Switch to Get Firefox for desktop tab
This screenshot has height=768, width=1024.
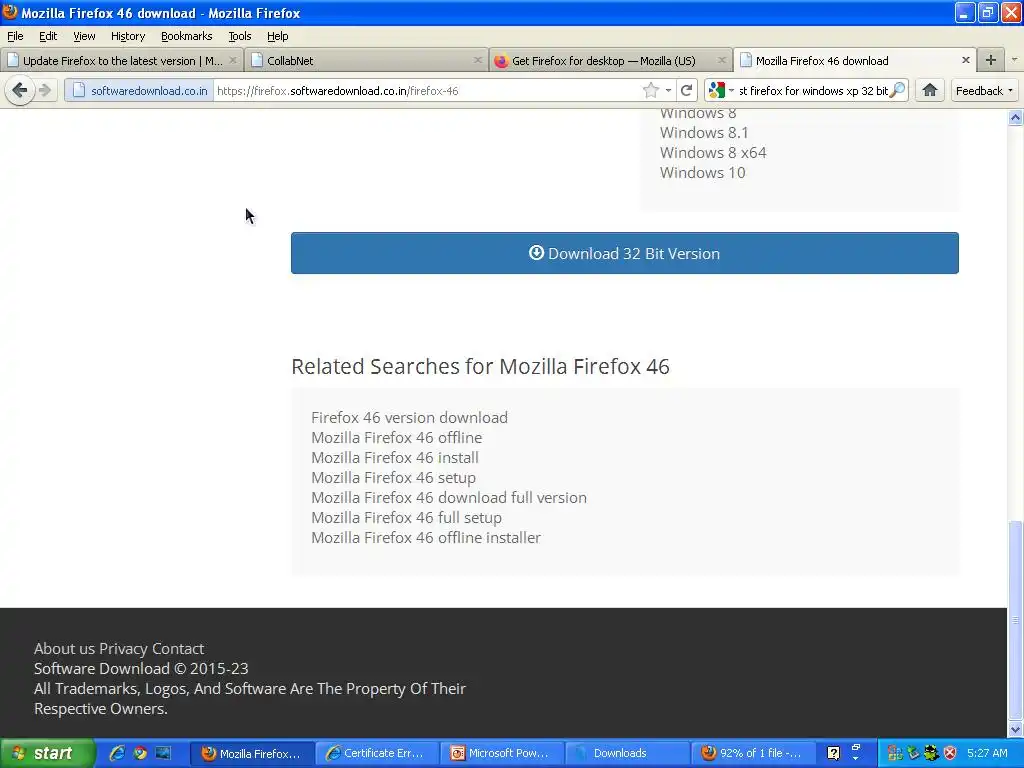coord(610,60)
